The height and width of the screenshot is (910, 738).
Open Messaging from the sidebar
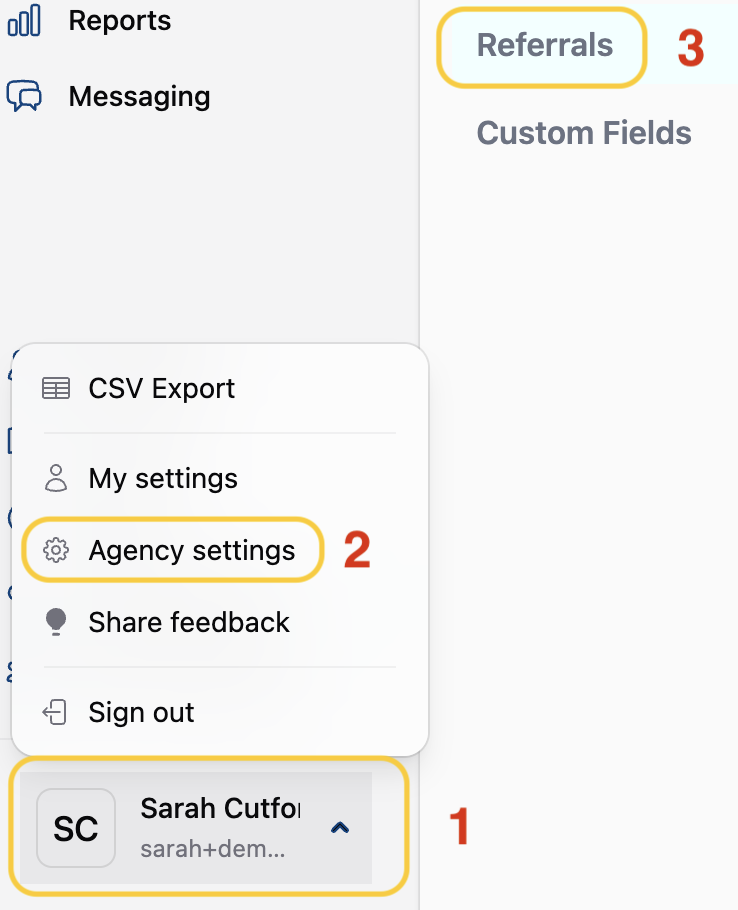point(139,96)
